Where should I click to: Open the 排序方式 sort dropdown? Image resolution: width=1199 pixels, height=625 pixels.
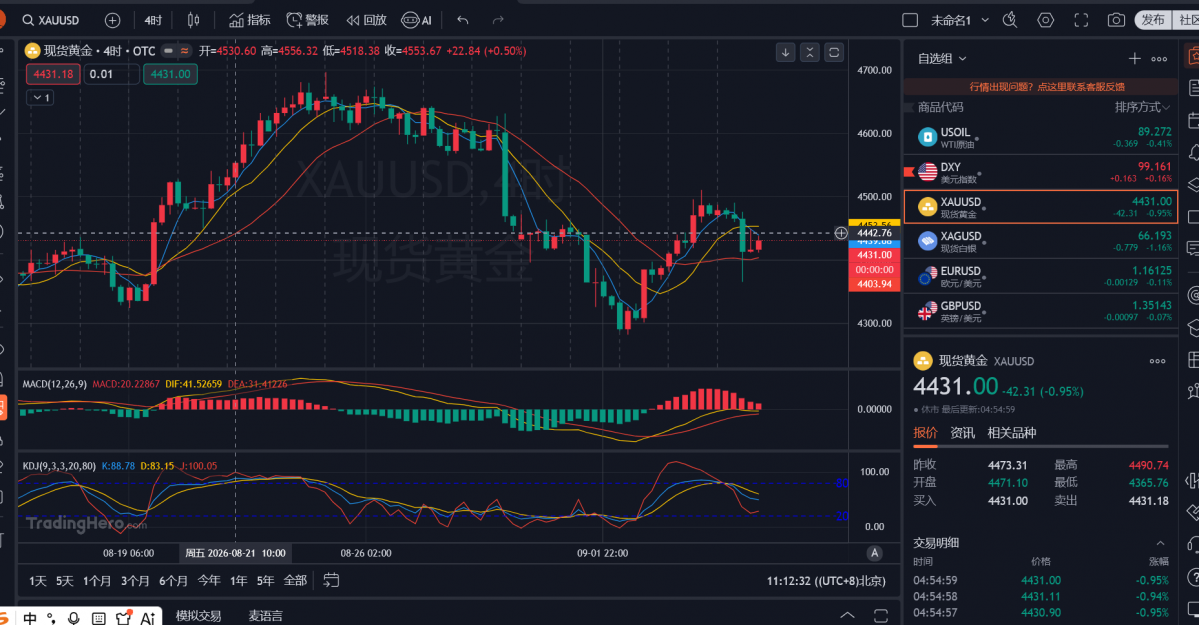[1142, 107]
